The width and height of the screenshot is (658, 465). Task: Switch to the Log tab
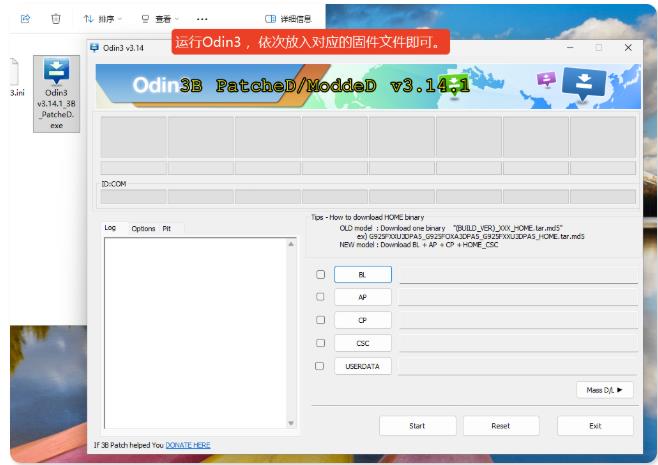(x=110, y=227)
